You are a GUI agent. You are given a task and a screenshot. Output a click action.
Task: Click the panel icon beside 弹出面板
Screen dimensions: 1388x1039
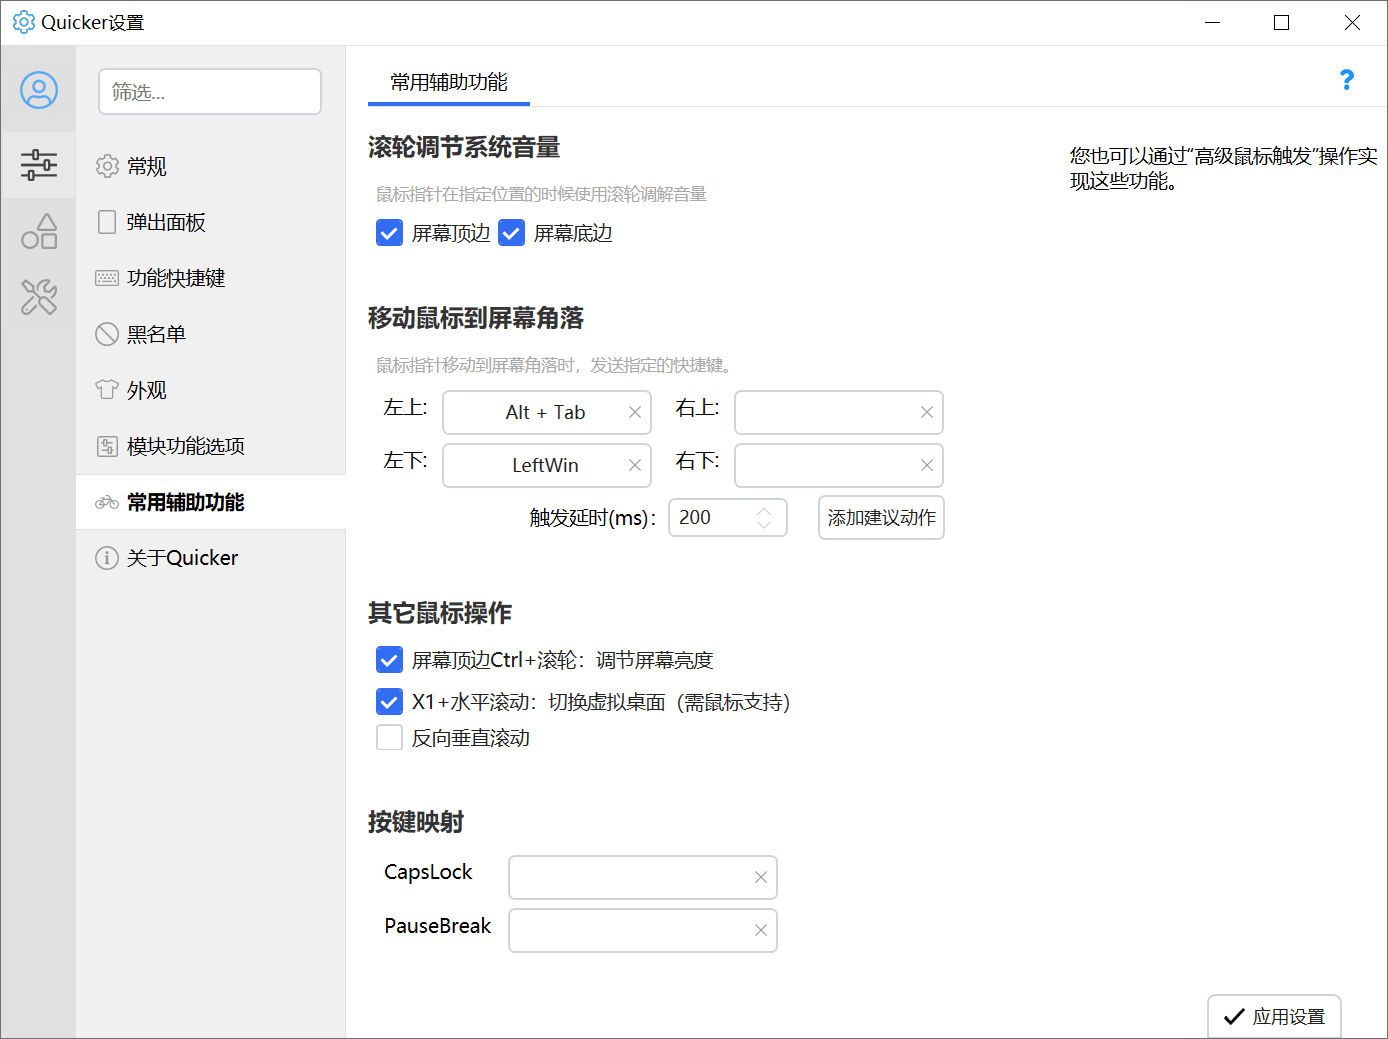tap(107, 222)
